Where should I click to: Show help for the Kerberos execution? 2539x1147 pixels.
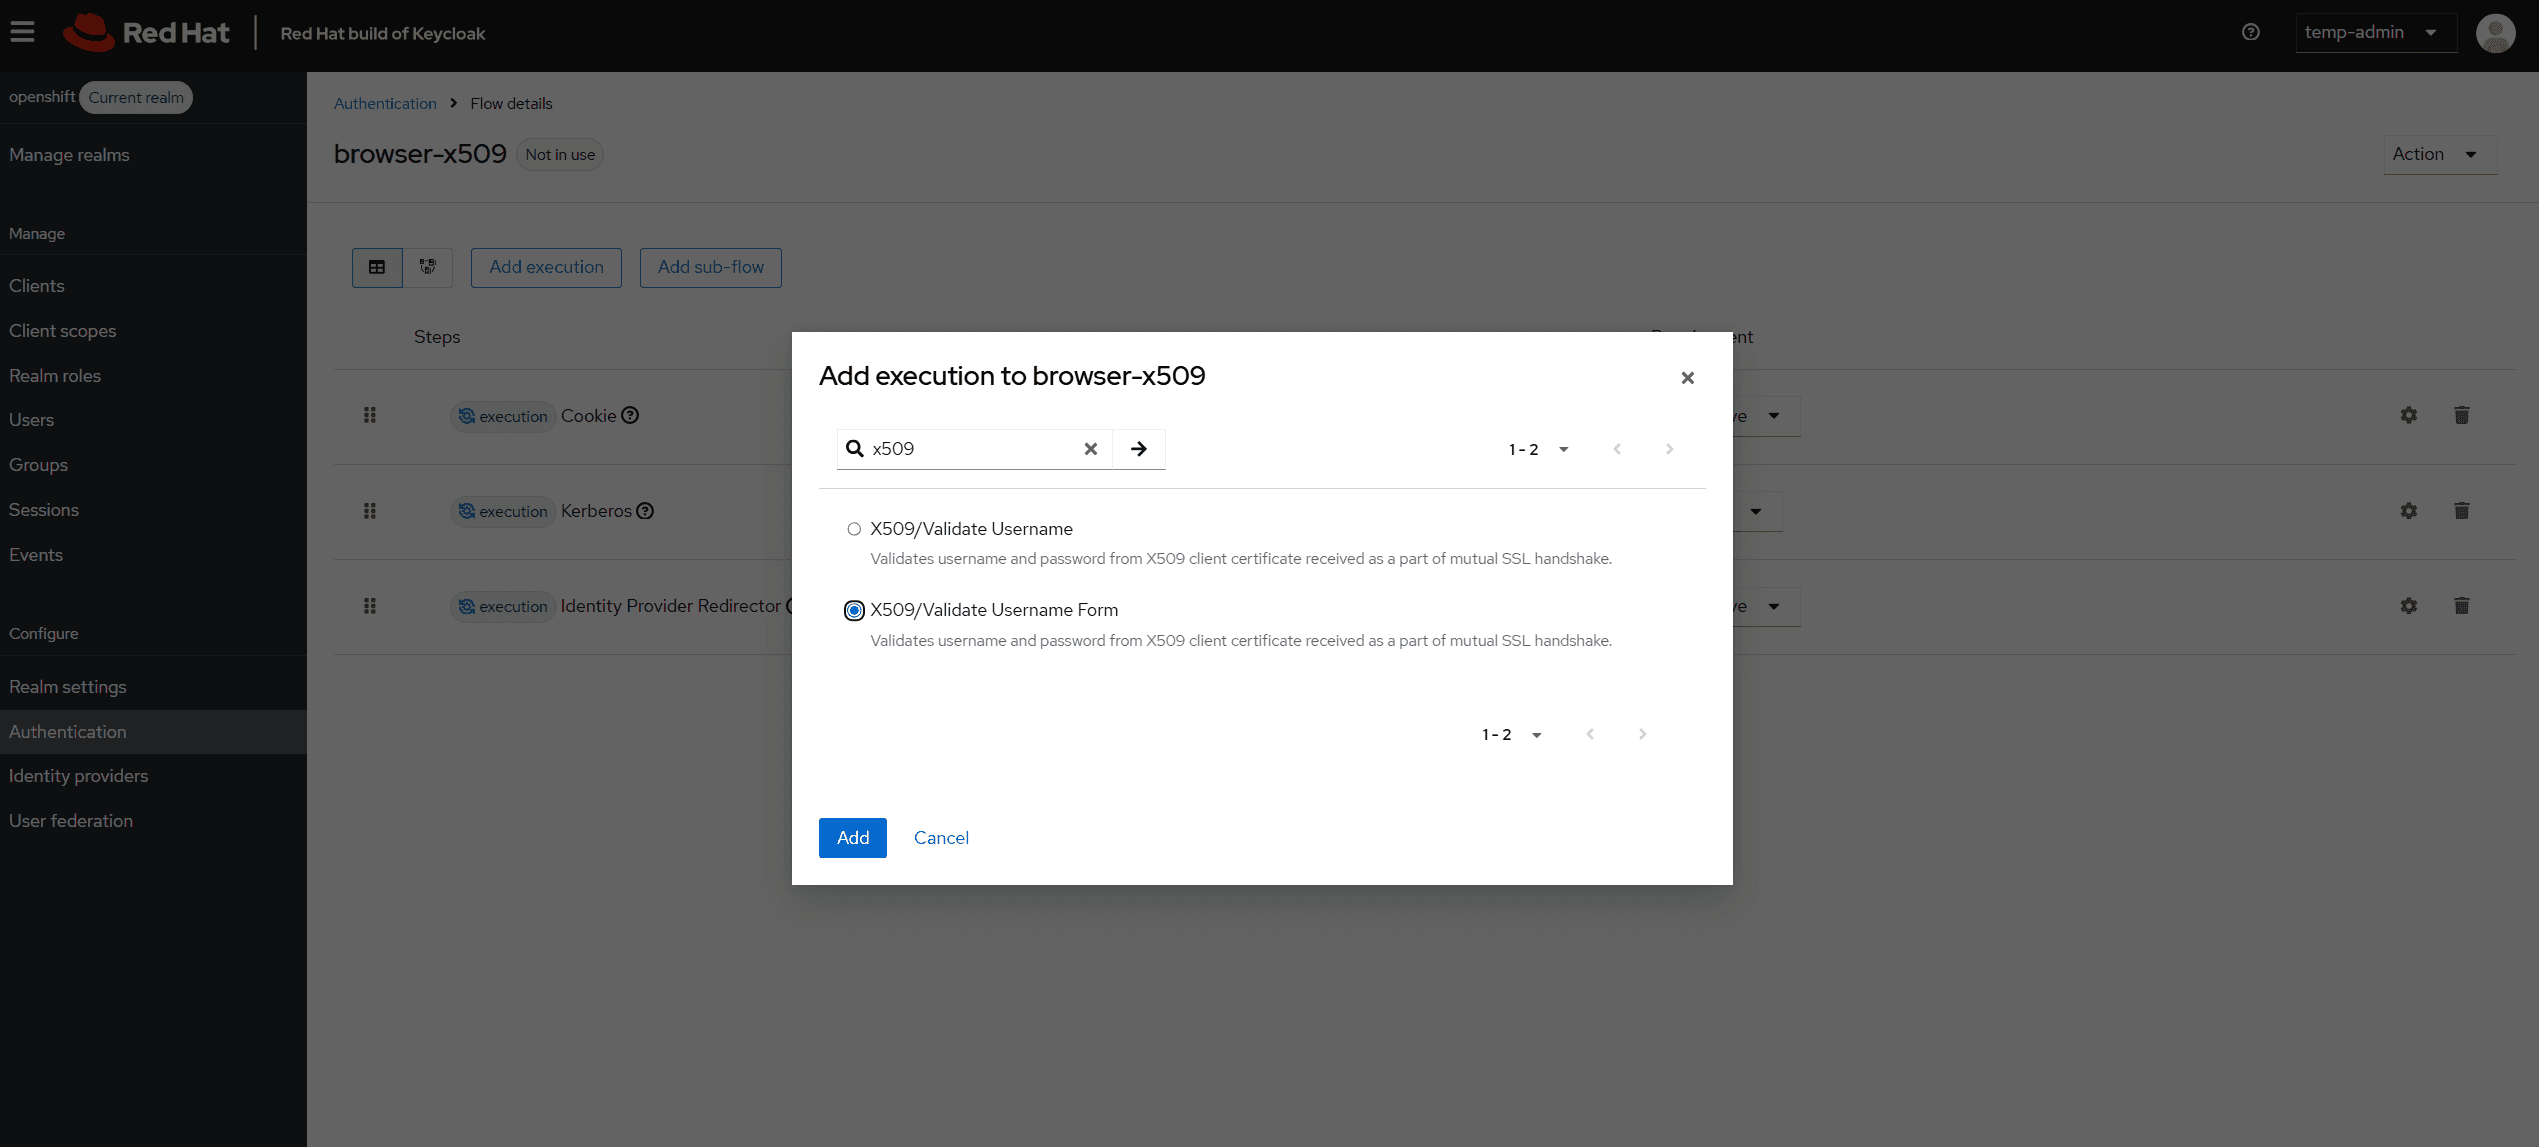(645, 511)
